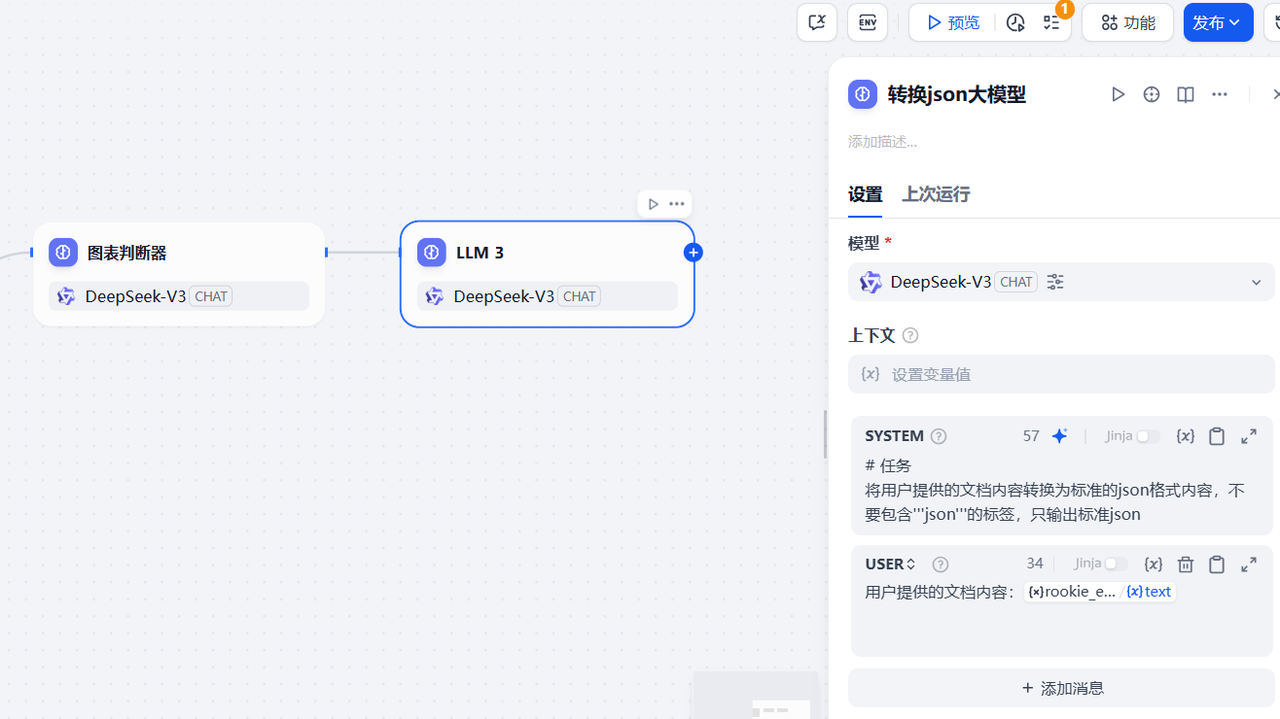
Task: Insert variable via {x} icon in SYSTEM
Action: coord(1185,436)
